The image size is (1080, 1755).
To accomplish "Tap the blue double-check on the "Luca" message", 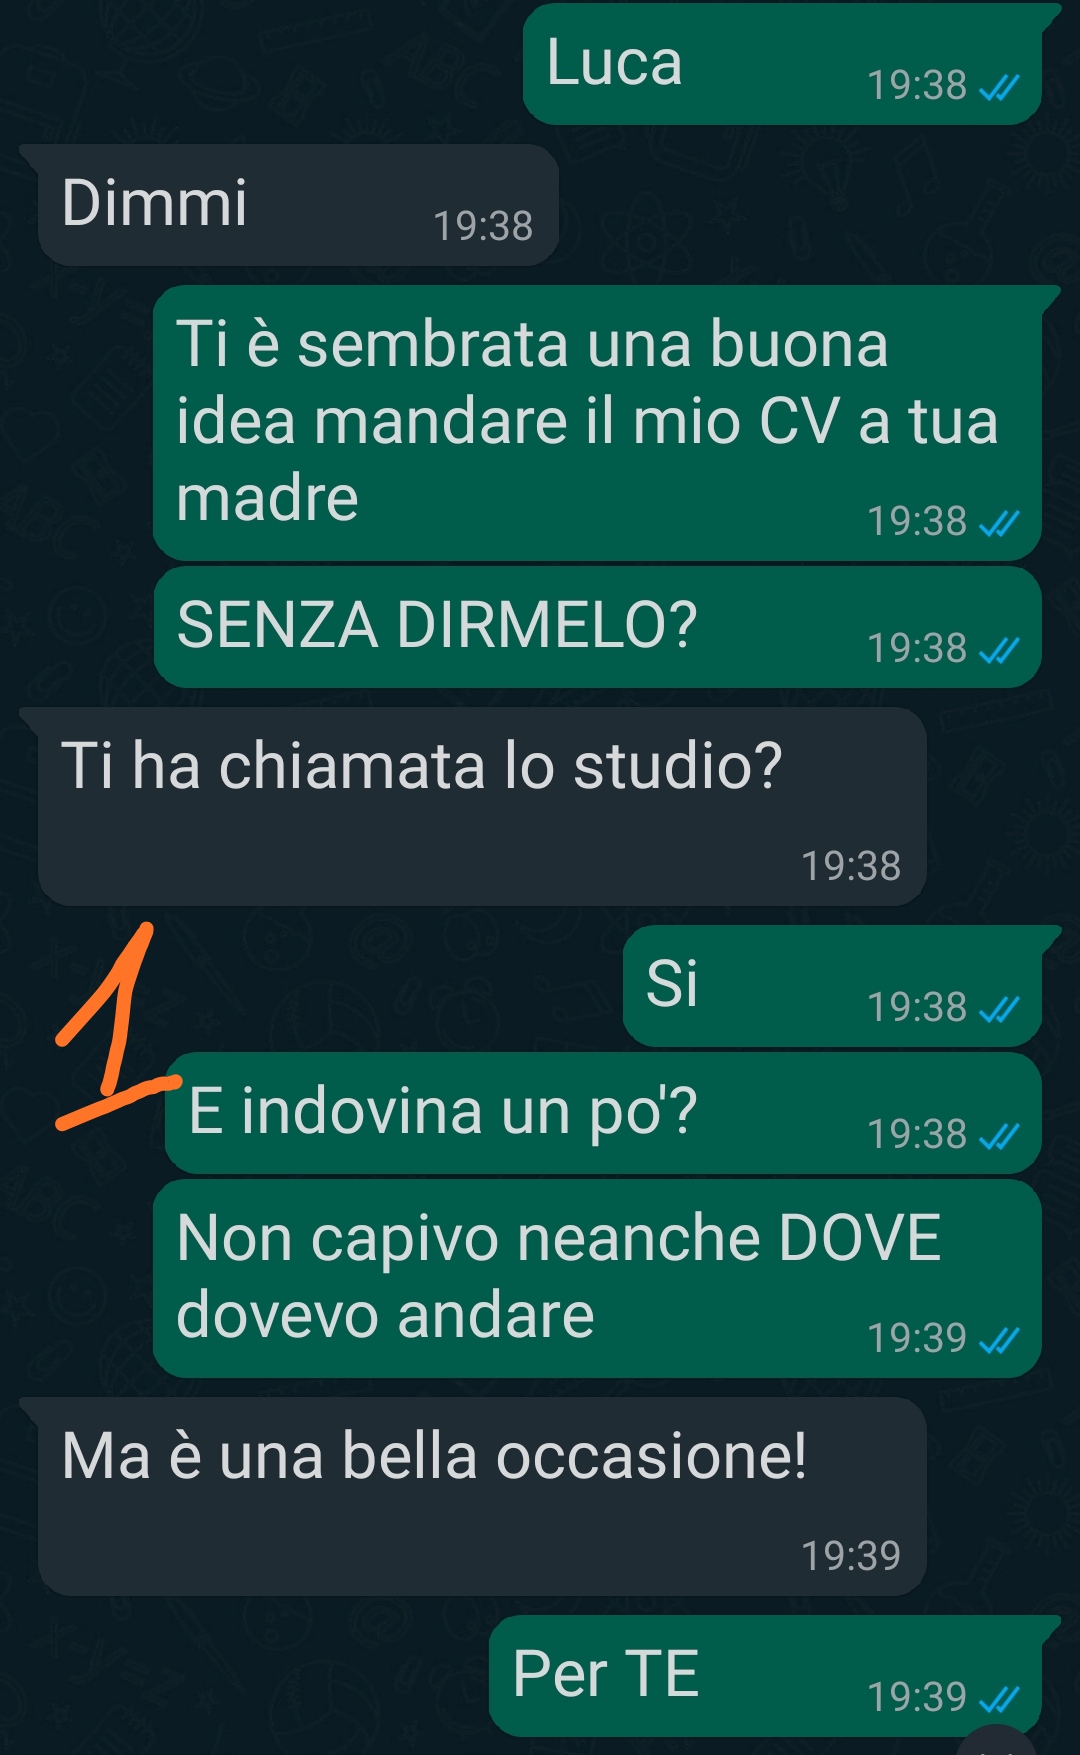I will 999,88.
